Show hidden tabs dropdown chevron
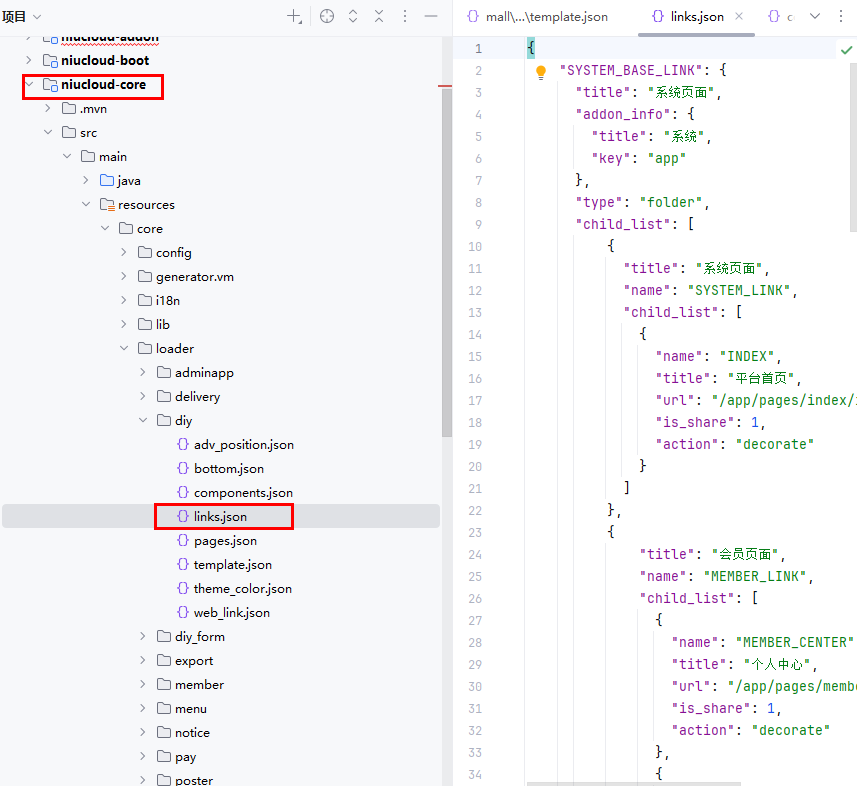Image resolution: width=857 pixels, height=786 pixels. [814, 17]
